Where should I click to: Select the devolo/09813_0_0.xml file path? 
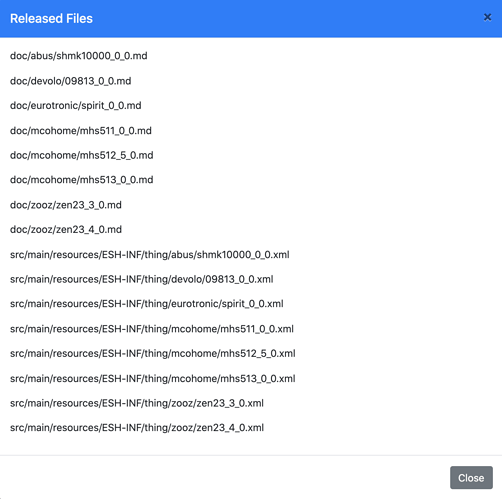pos(142,279)
